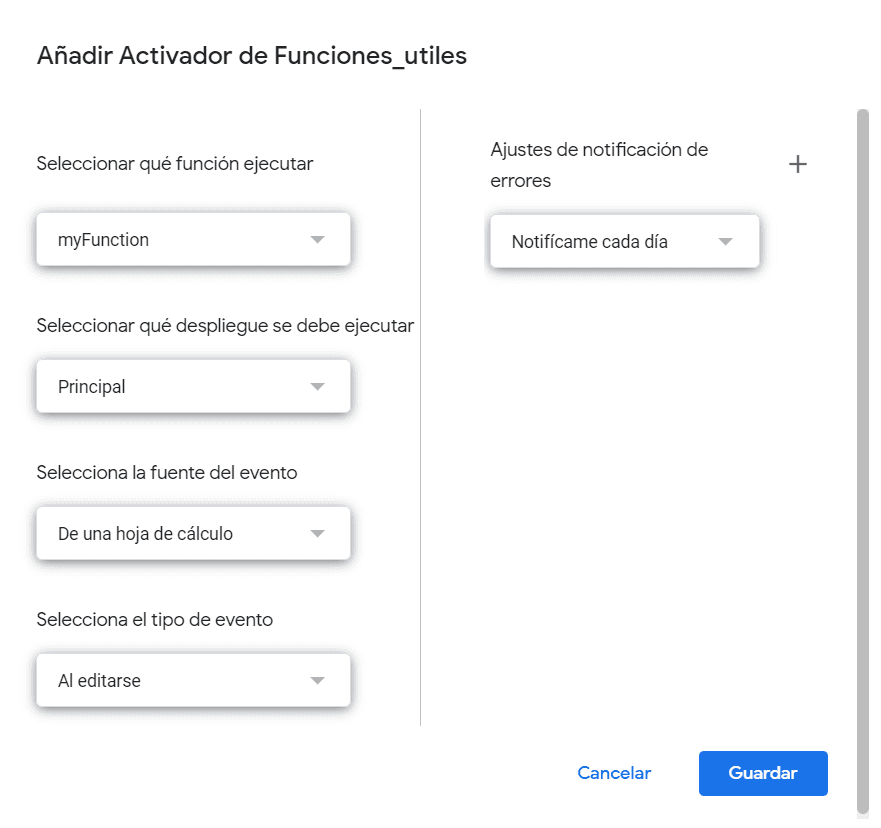Click the arrow beside Al editarse
881x828 pixels.
coord(317,681)
